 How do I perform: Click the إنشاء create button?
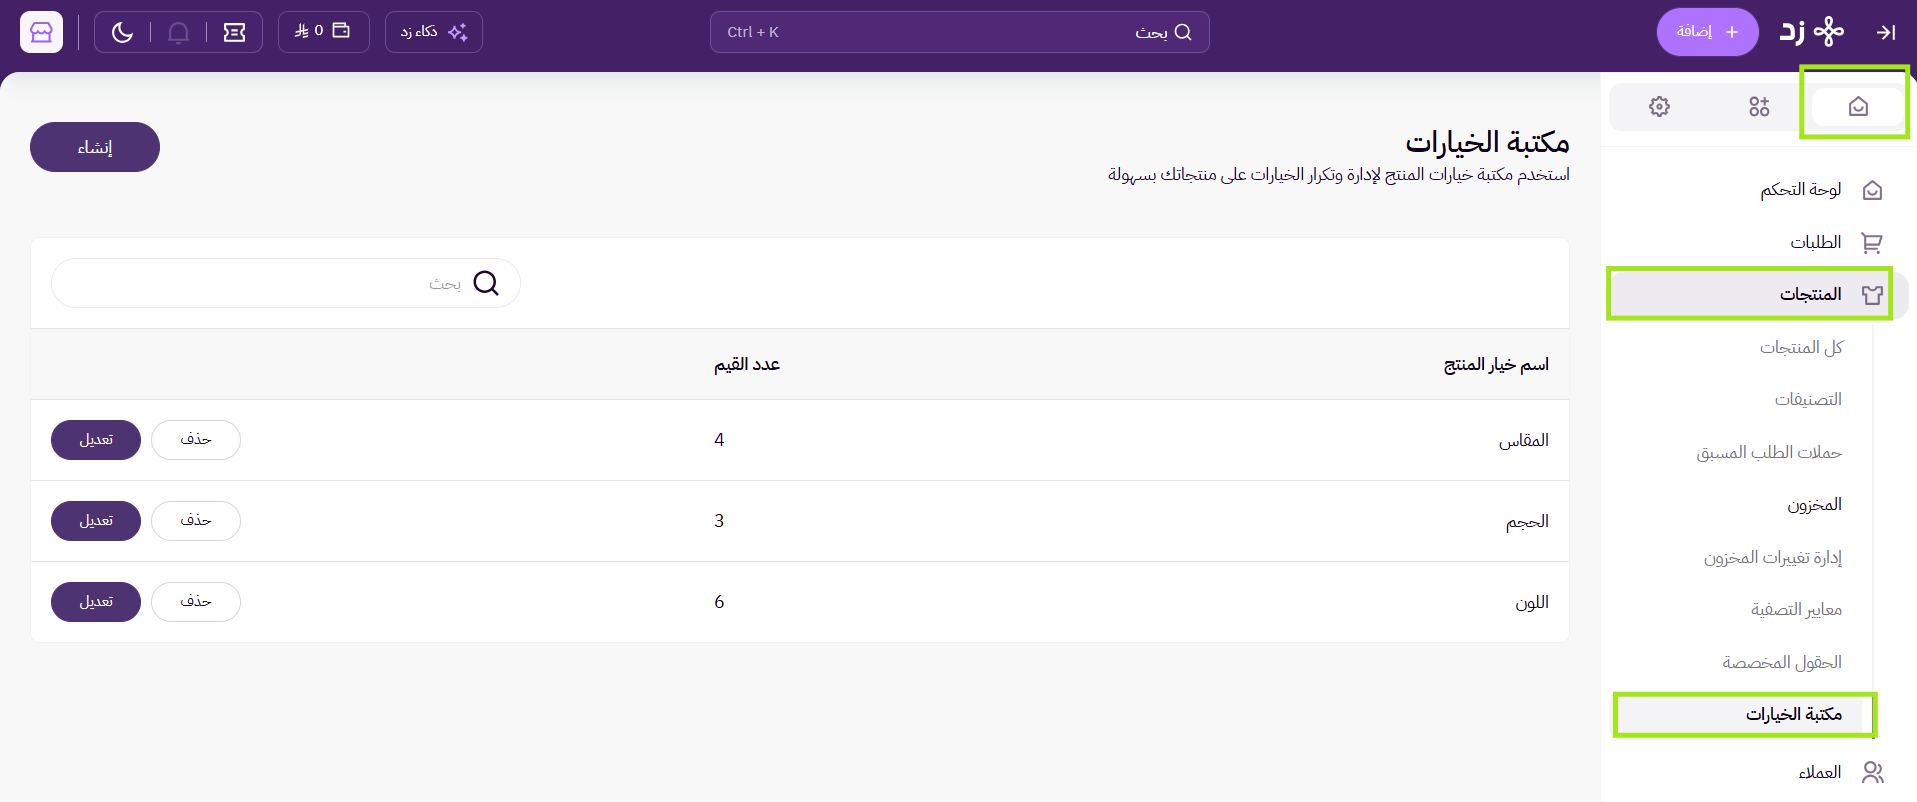(x=95, y=147)
